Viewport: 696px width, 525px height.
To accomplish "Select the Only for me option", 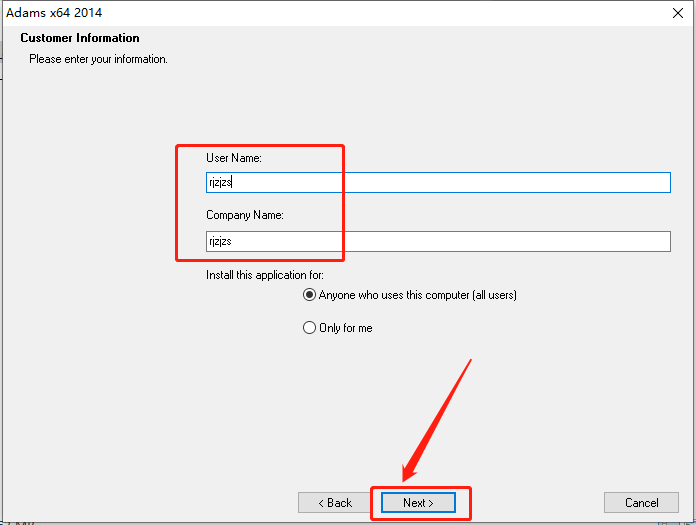I will [x=338, y=328].
